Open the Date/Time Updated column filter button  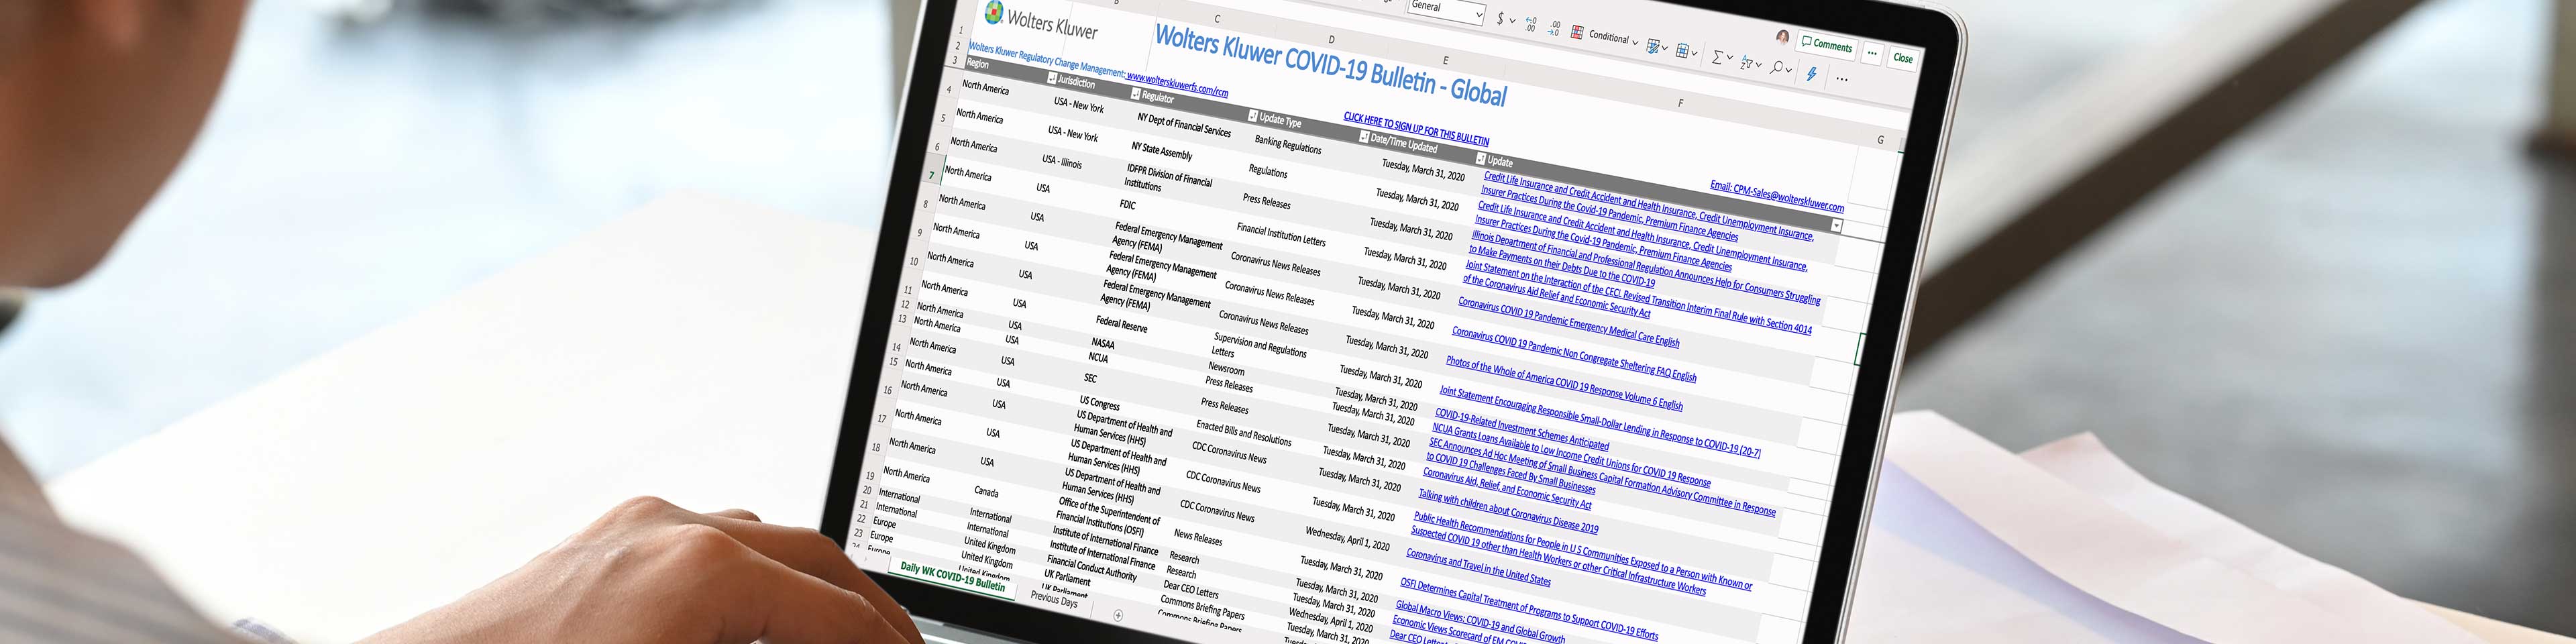(1481, 158)
